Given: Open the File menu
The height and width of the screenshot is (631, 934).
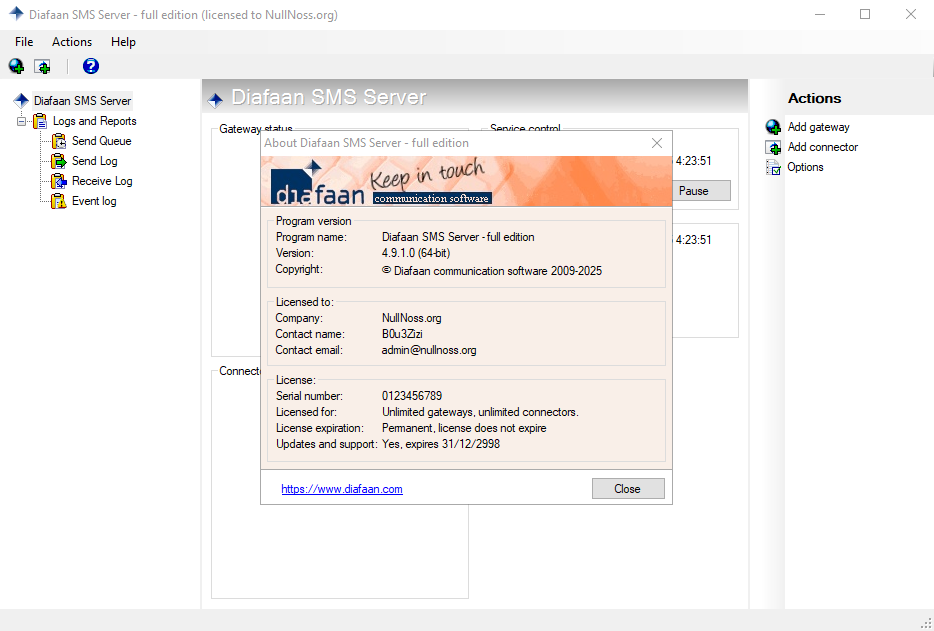Looking at the screenshot, I should [24, 42].
